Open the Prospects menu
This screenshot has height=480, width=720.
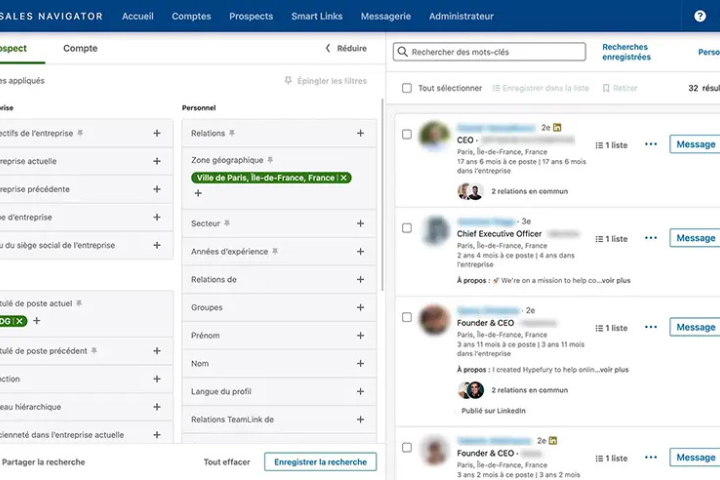click(x=251, y=16)
